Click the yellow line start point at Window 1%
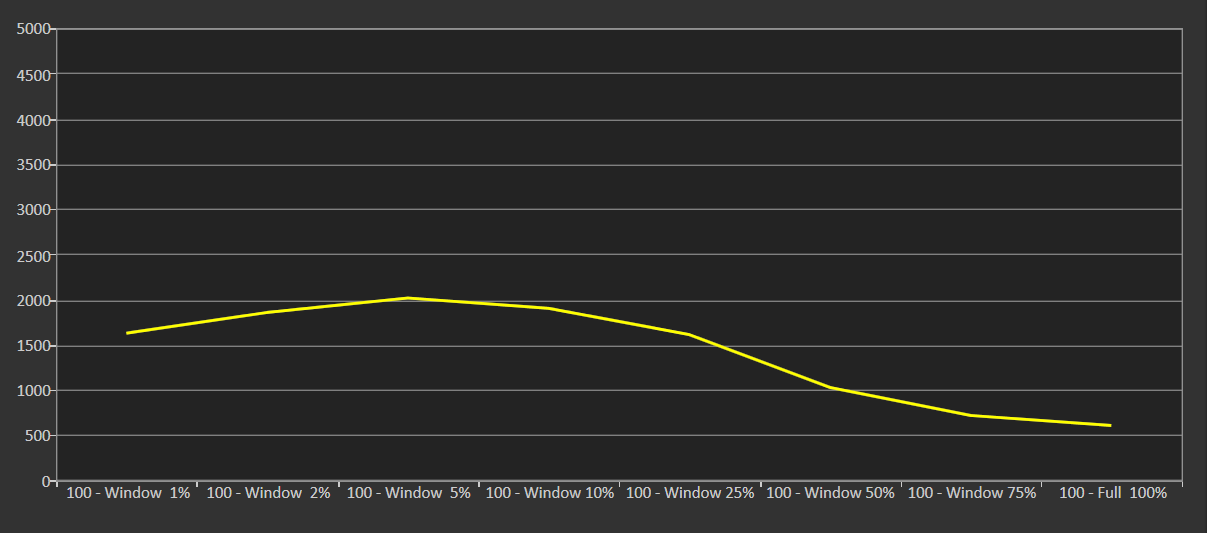1207x533 pixels. point(128,333)
